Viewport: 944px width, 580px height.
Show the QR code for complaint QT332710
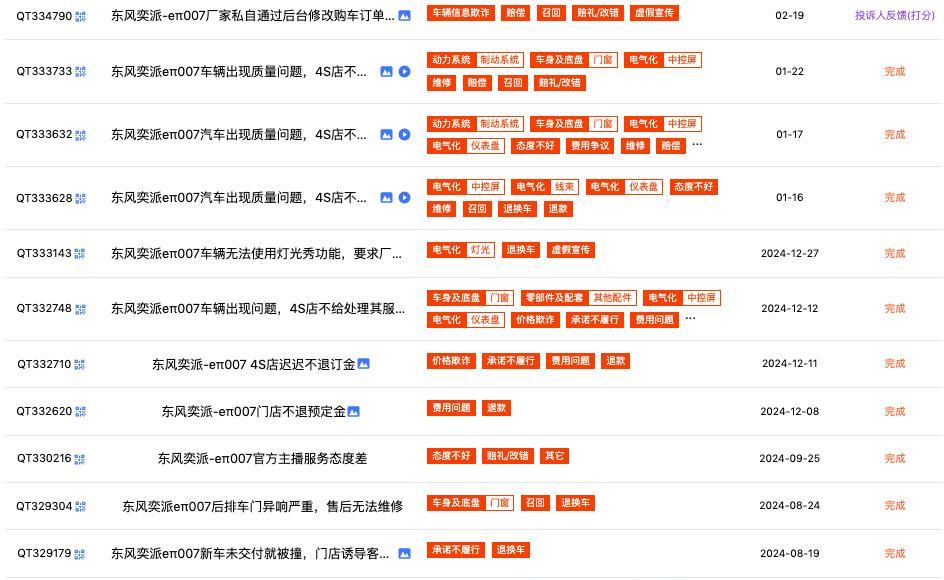pyautogui.click(x=79, y=364)
